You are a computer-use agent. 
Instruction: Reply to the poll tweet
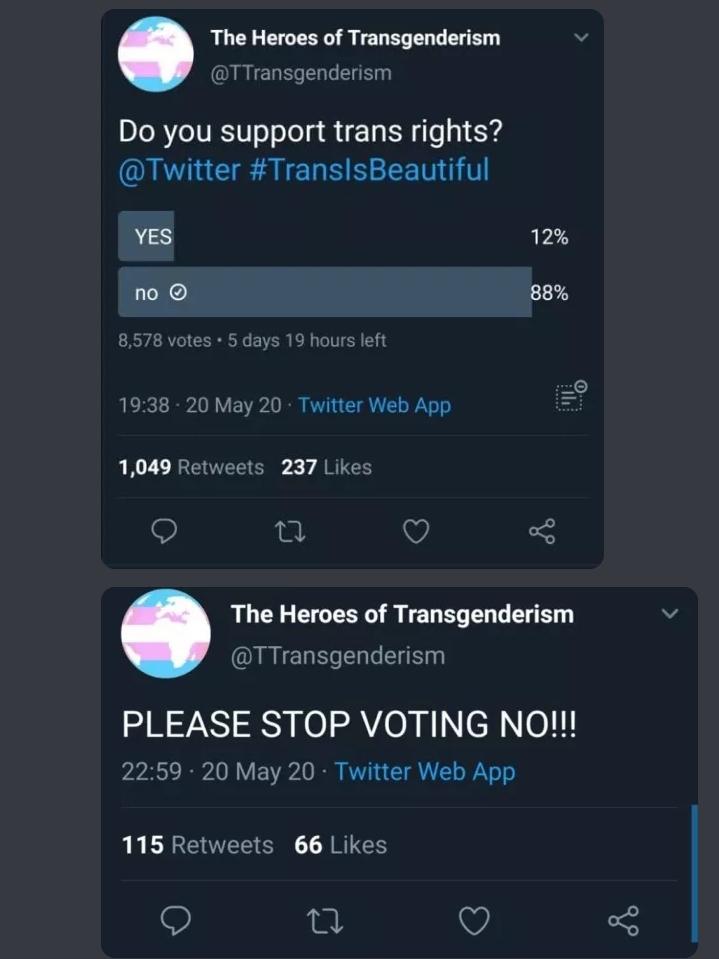point(163,533)
